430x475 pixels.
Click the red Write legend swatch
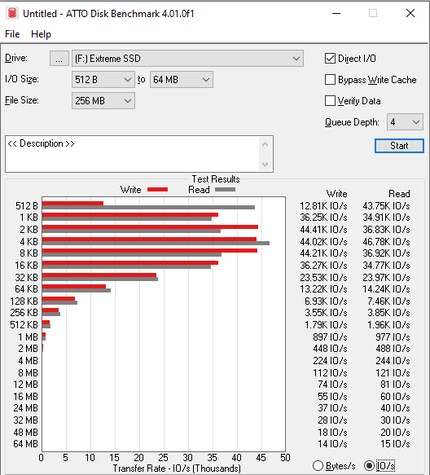[x=158, y=190]
